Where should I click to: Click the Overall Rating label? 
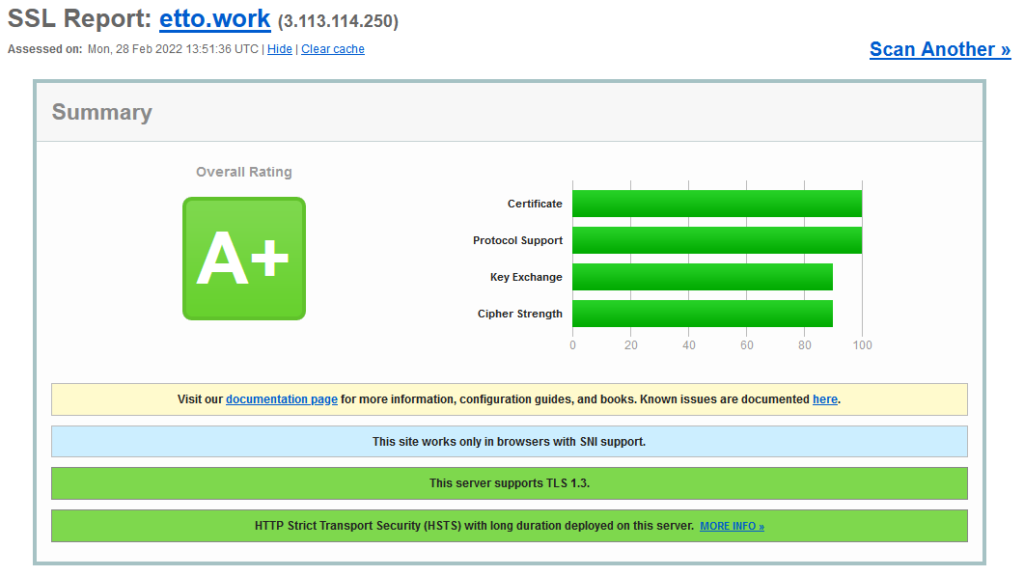244,172
